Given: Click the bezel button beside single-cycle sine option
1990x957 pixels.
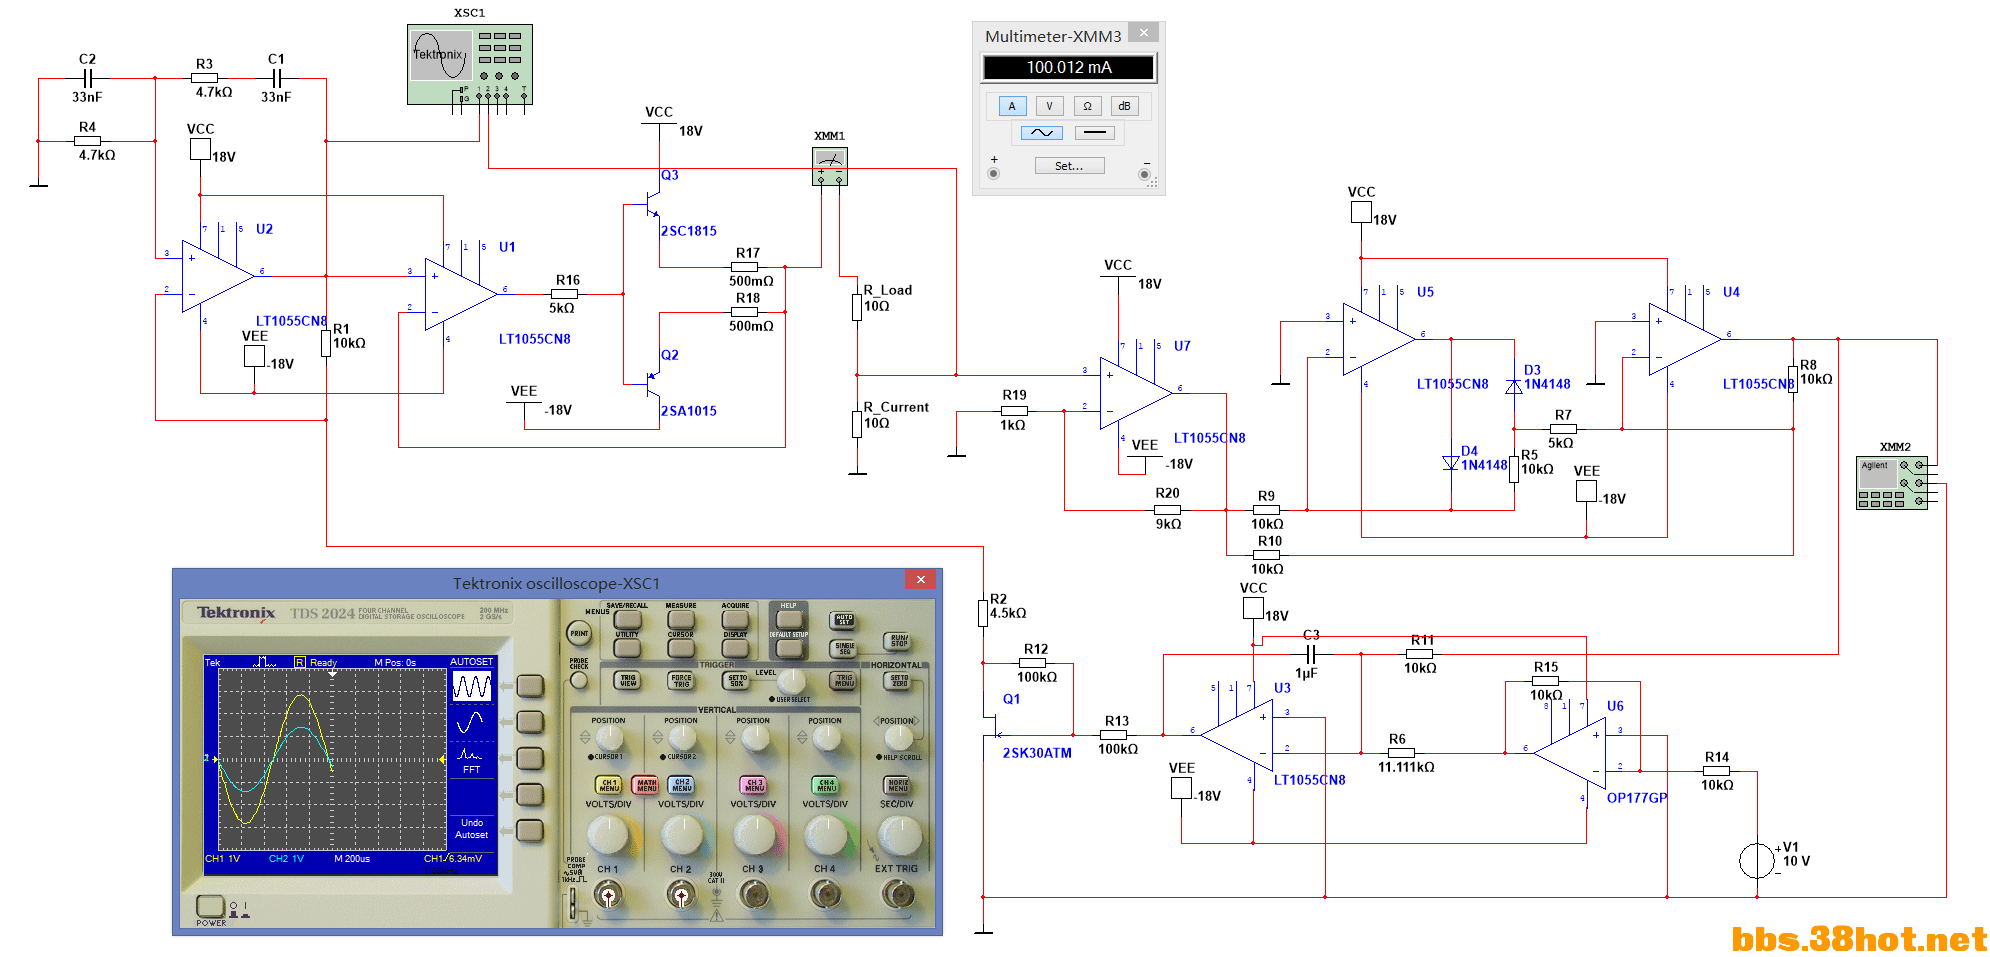Looking at the screenshot, I should (x=529, y=721).
